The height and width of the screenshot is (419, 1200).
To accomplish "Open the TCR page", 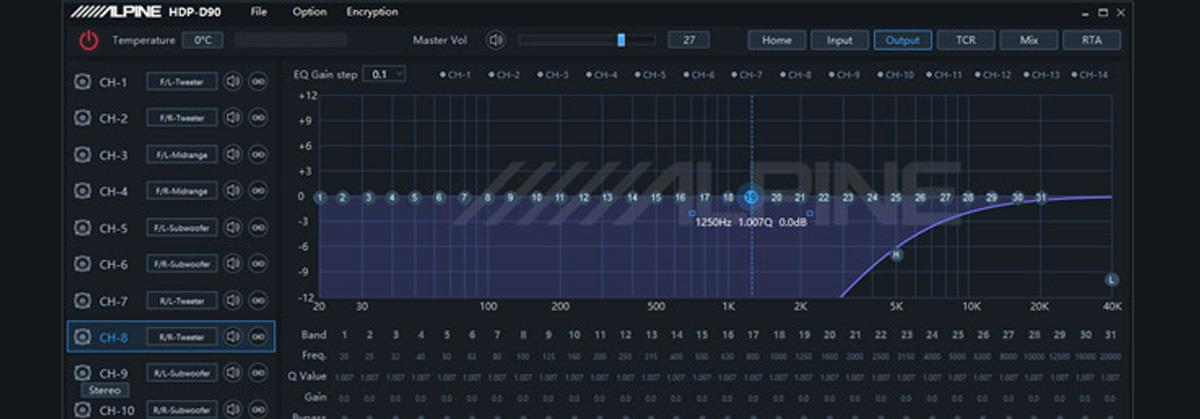I will click(x=965, y=40).
